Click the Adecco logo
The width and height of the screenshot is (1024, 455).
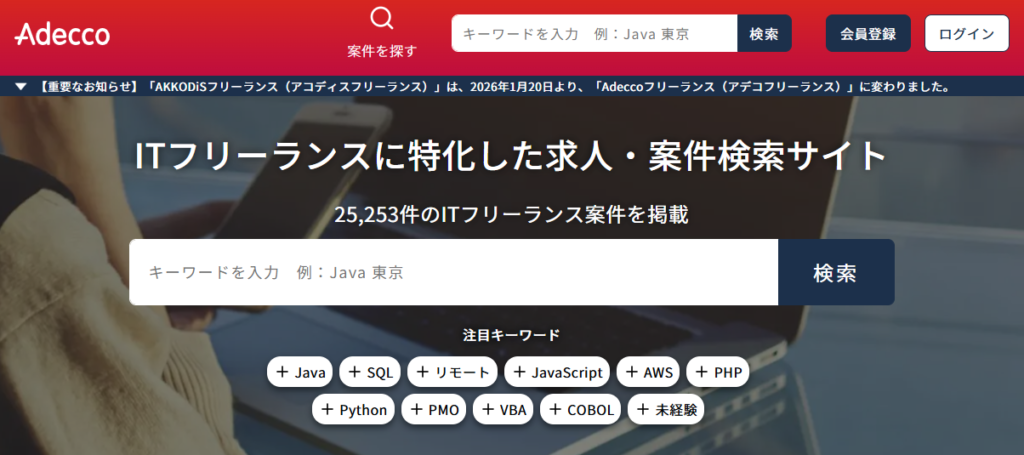coord(62,34)
